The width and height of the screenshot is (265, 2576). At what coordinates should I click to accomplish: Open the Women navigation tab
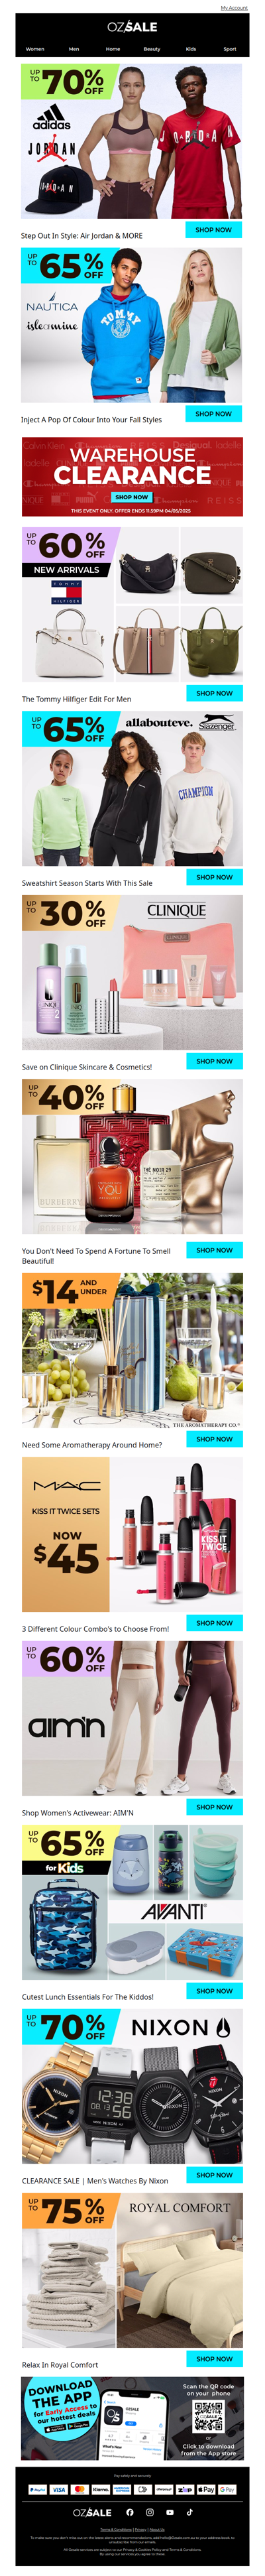click(x=35, y=48)
